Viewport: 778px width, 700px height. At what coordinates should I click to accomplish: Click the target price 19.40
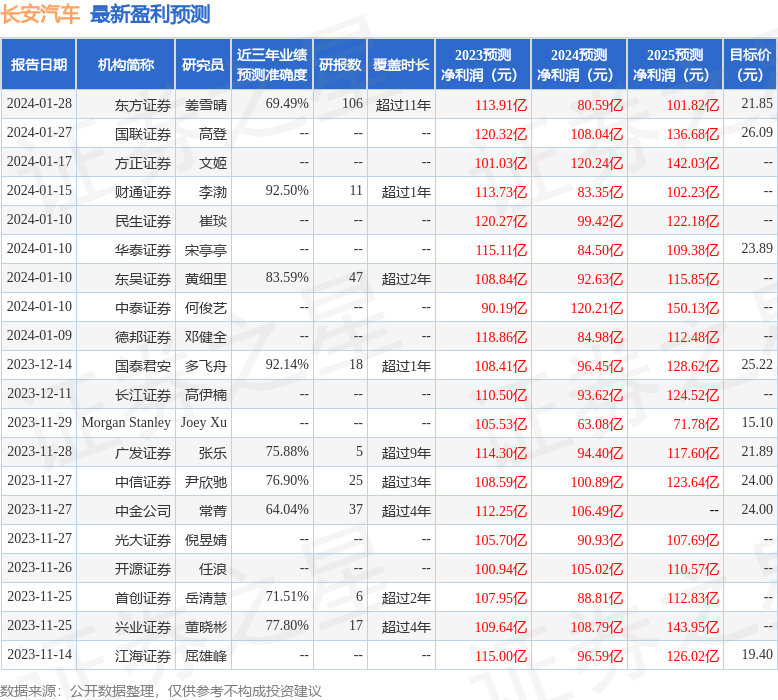click(757, 654)
